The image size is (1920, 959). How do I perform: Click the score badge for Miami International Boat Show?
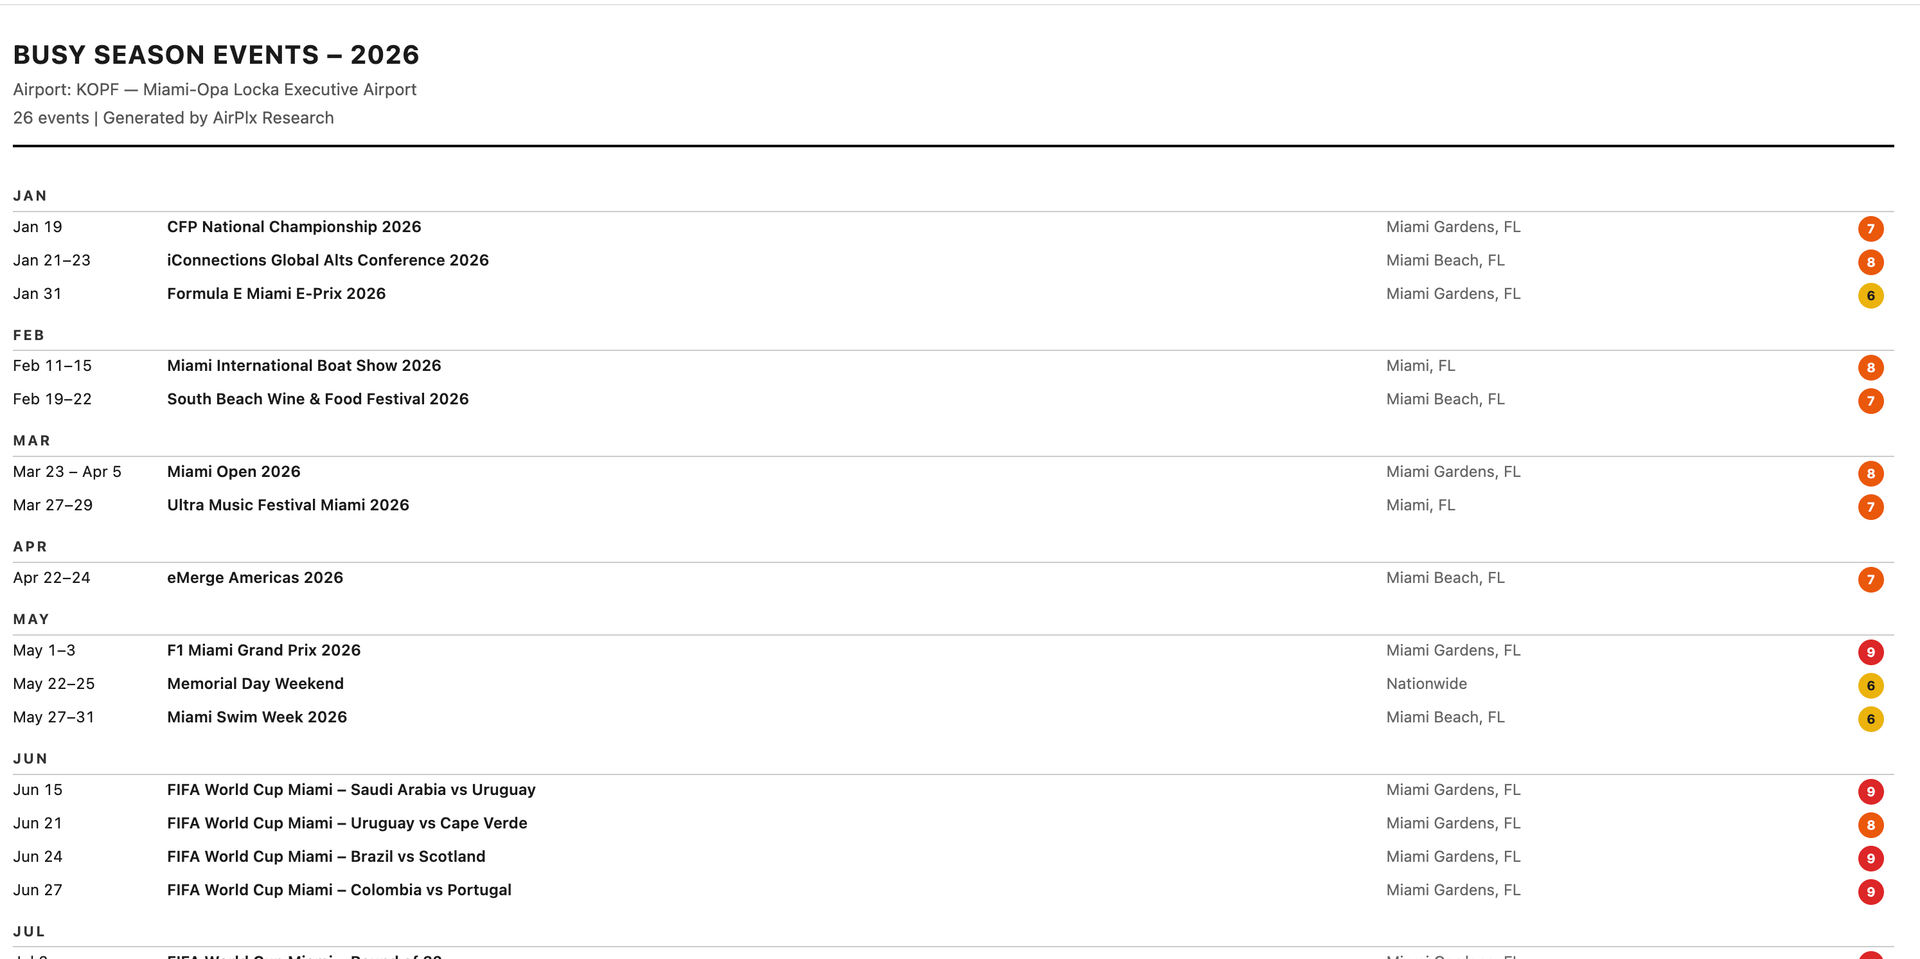1870,368
